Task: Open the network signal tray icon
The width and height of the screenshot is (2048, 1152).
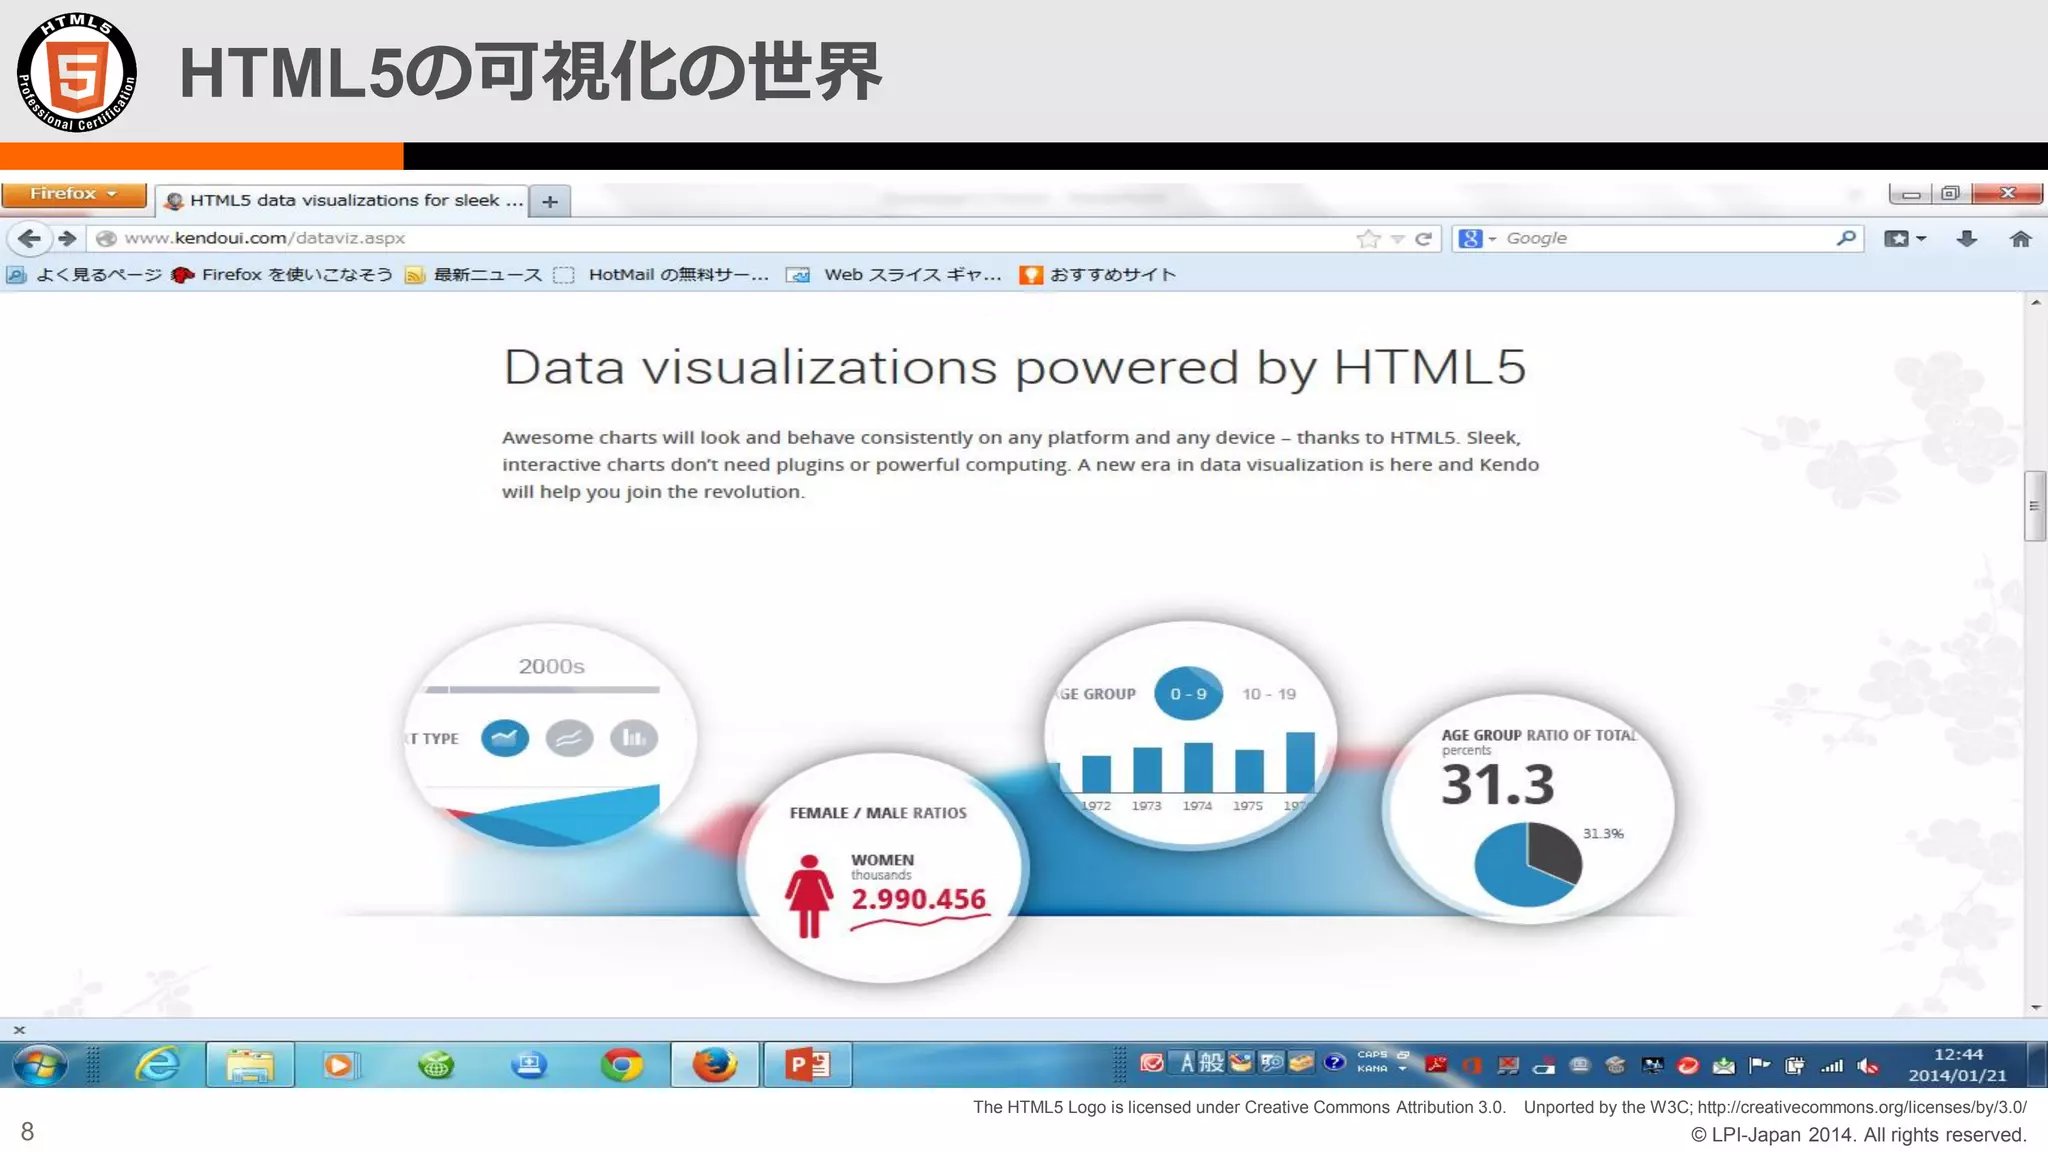Action: 1832,1066
